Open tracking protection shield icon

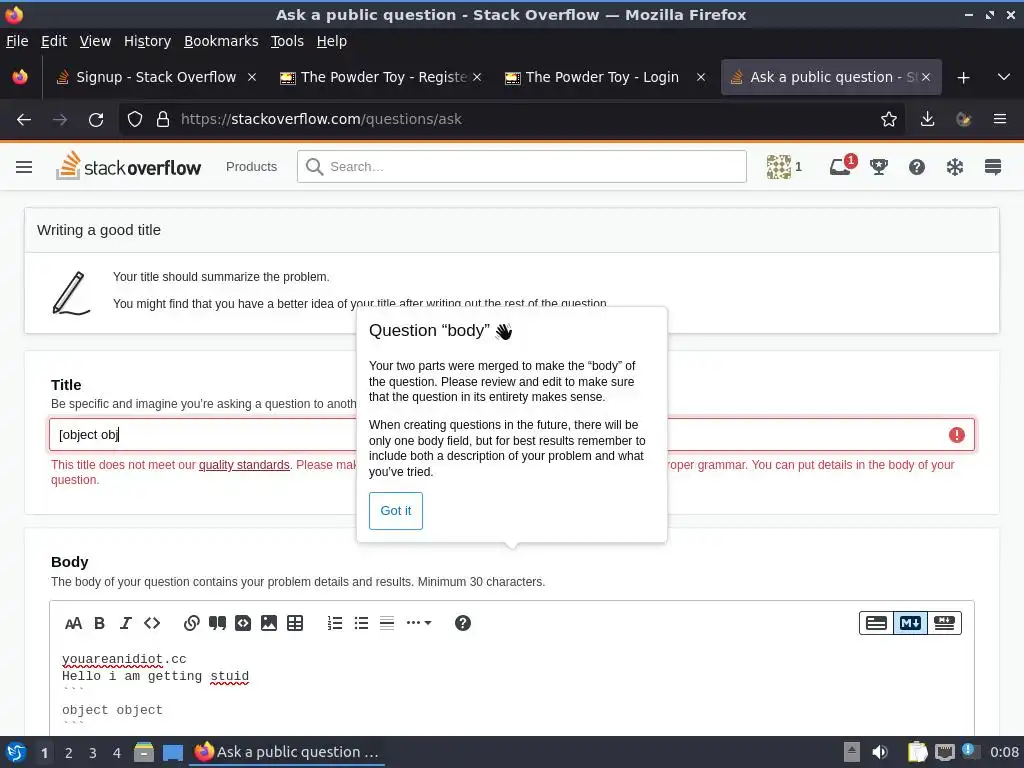pos(135,120)
